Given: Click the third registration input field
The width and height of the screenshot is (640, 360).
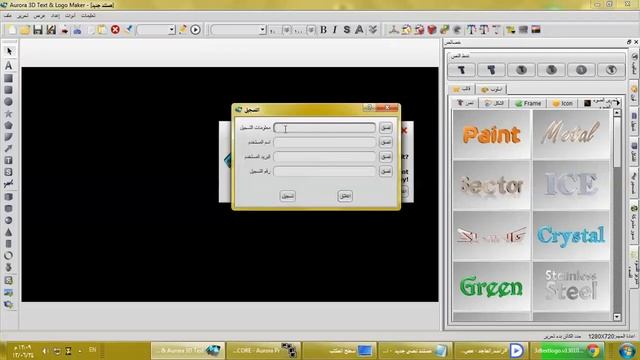Looking at the screenshot, I should pyautogui.click(x=324, y=157).
